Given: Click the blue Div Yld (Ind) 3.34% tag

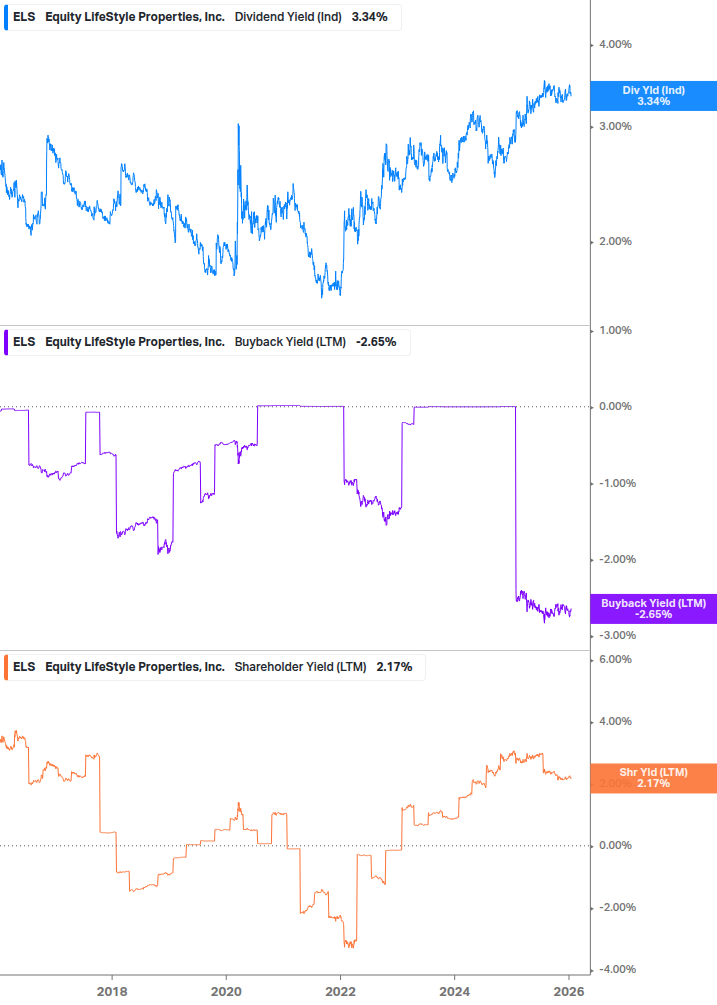Looking at the screenshot, I should (653, 96).
